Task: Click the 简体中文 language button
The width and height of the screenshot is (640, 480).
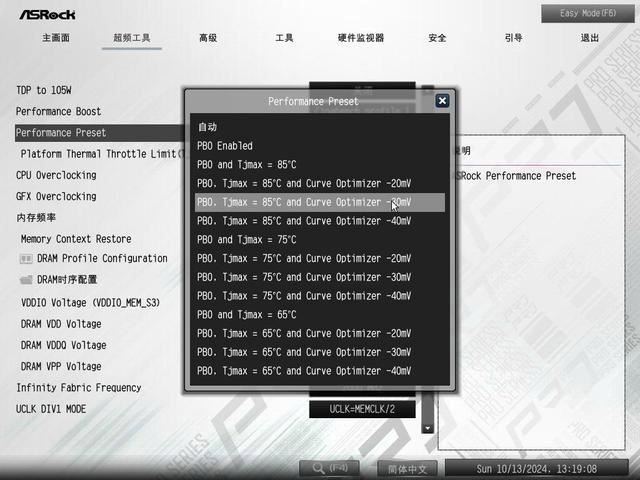Action: pyautogui.click(x=407, y=469)
